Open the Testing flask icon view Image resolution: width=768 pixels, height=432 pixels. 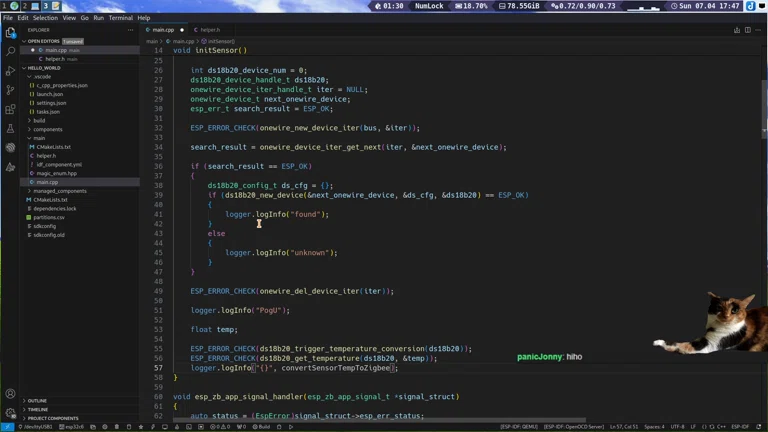coord(11,129)
